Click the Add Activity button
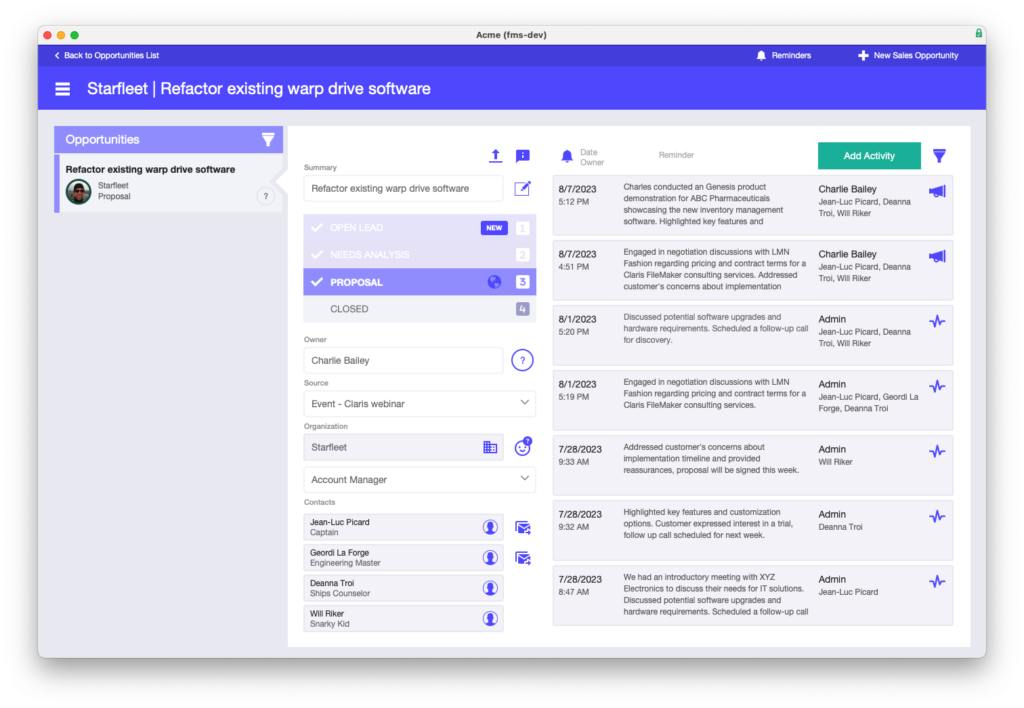The height and width of the screenshot is (708, 1024). (x=868, y=156)
